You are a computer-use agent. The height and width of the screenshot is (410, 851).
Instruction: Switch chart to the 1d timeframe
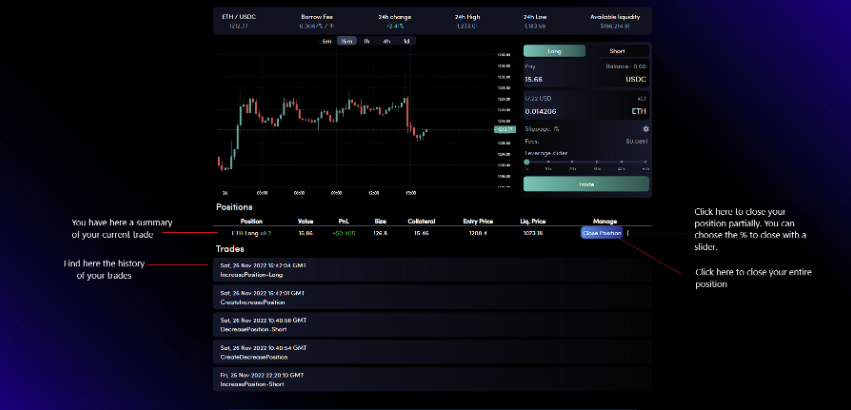[406, 41]
